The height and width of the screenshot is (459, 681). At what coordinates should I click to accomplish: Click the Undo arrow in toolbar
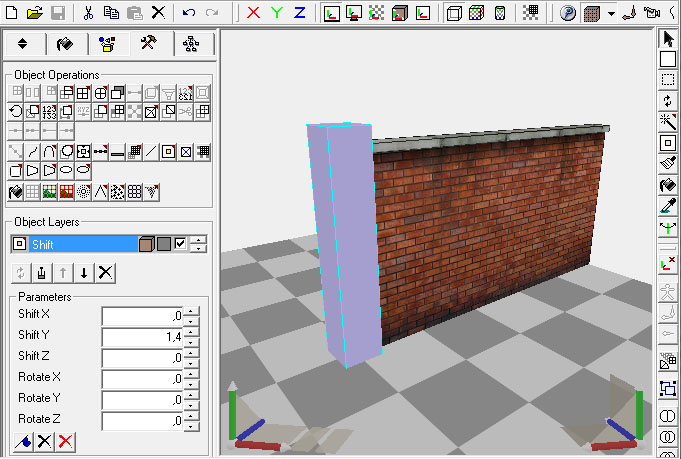tap(189, 13)
